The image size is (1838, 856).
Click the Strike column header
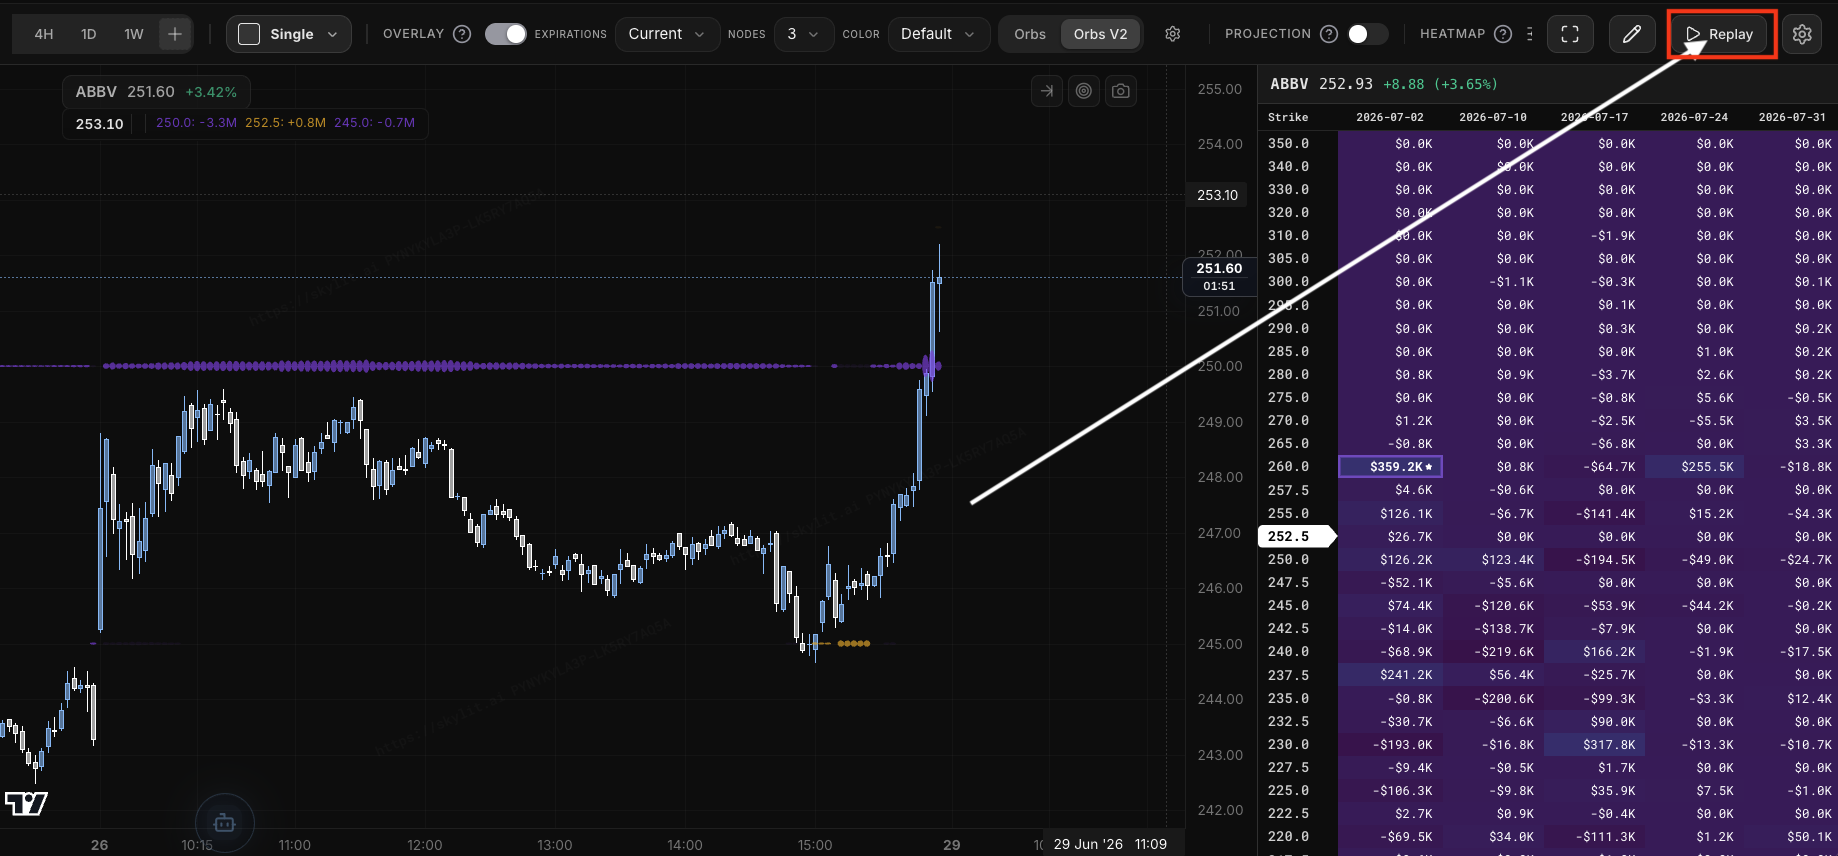coord(1288,117)
